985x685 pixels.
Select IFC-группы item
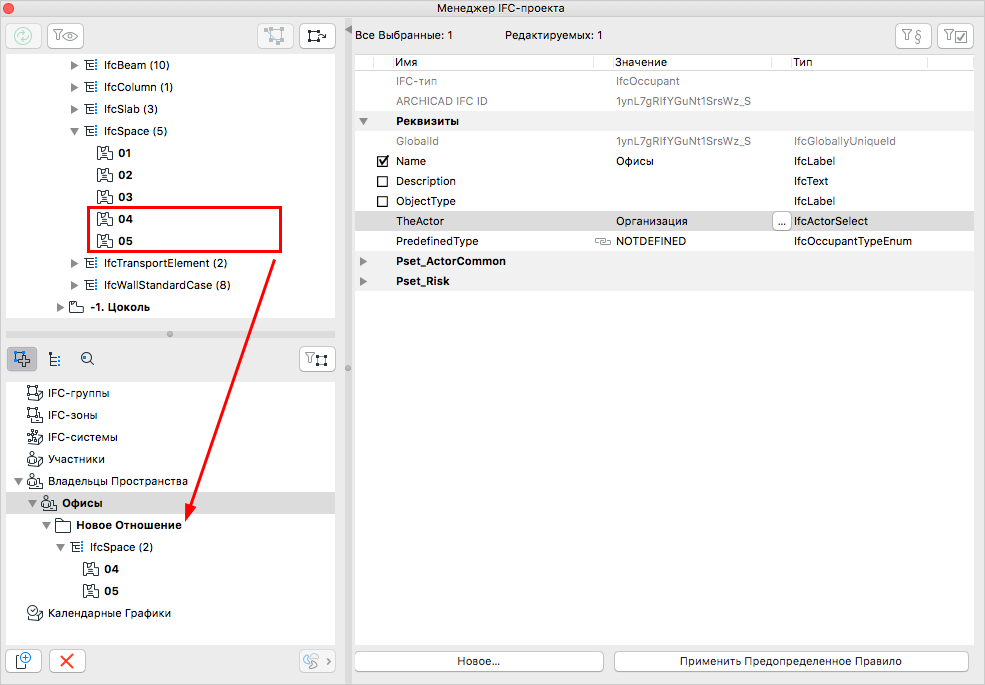click(79, 393)
